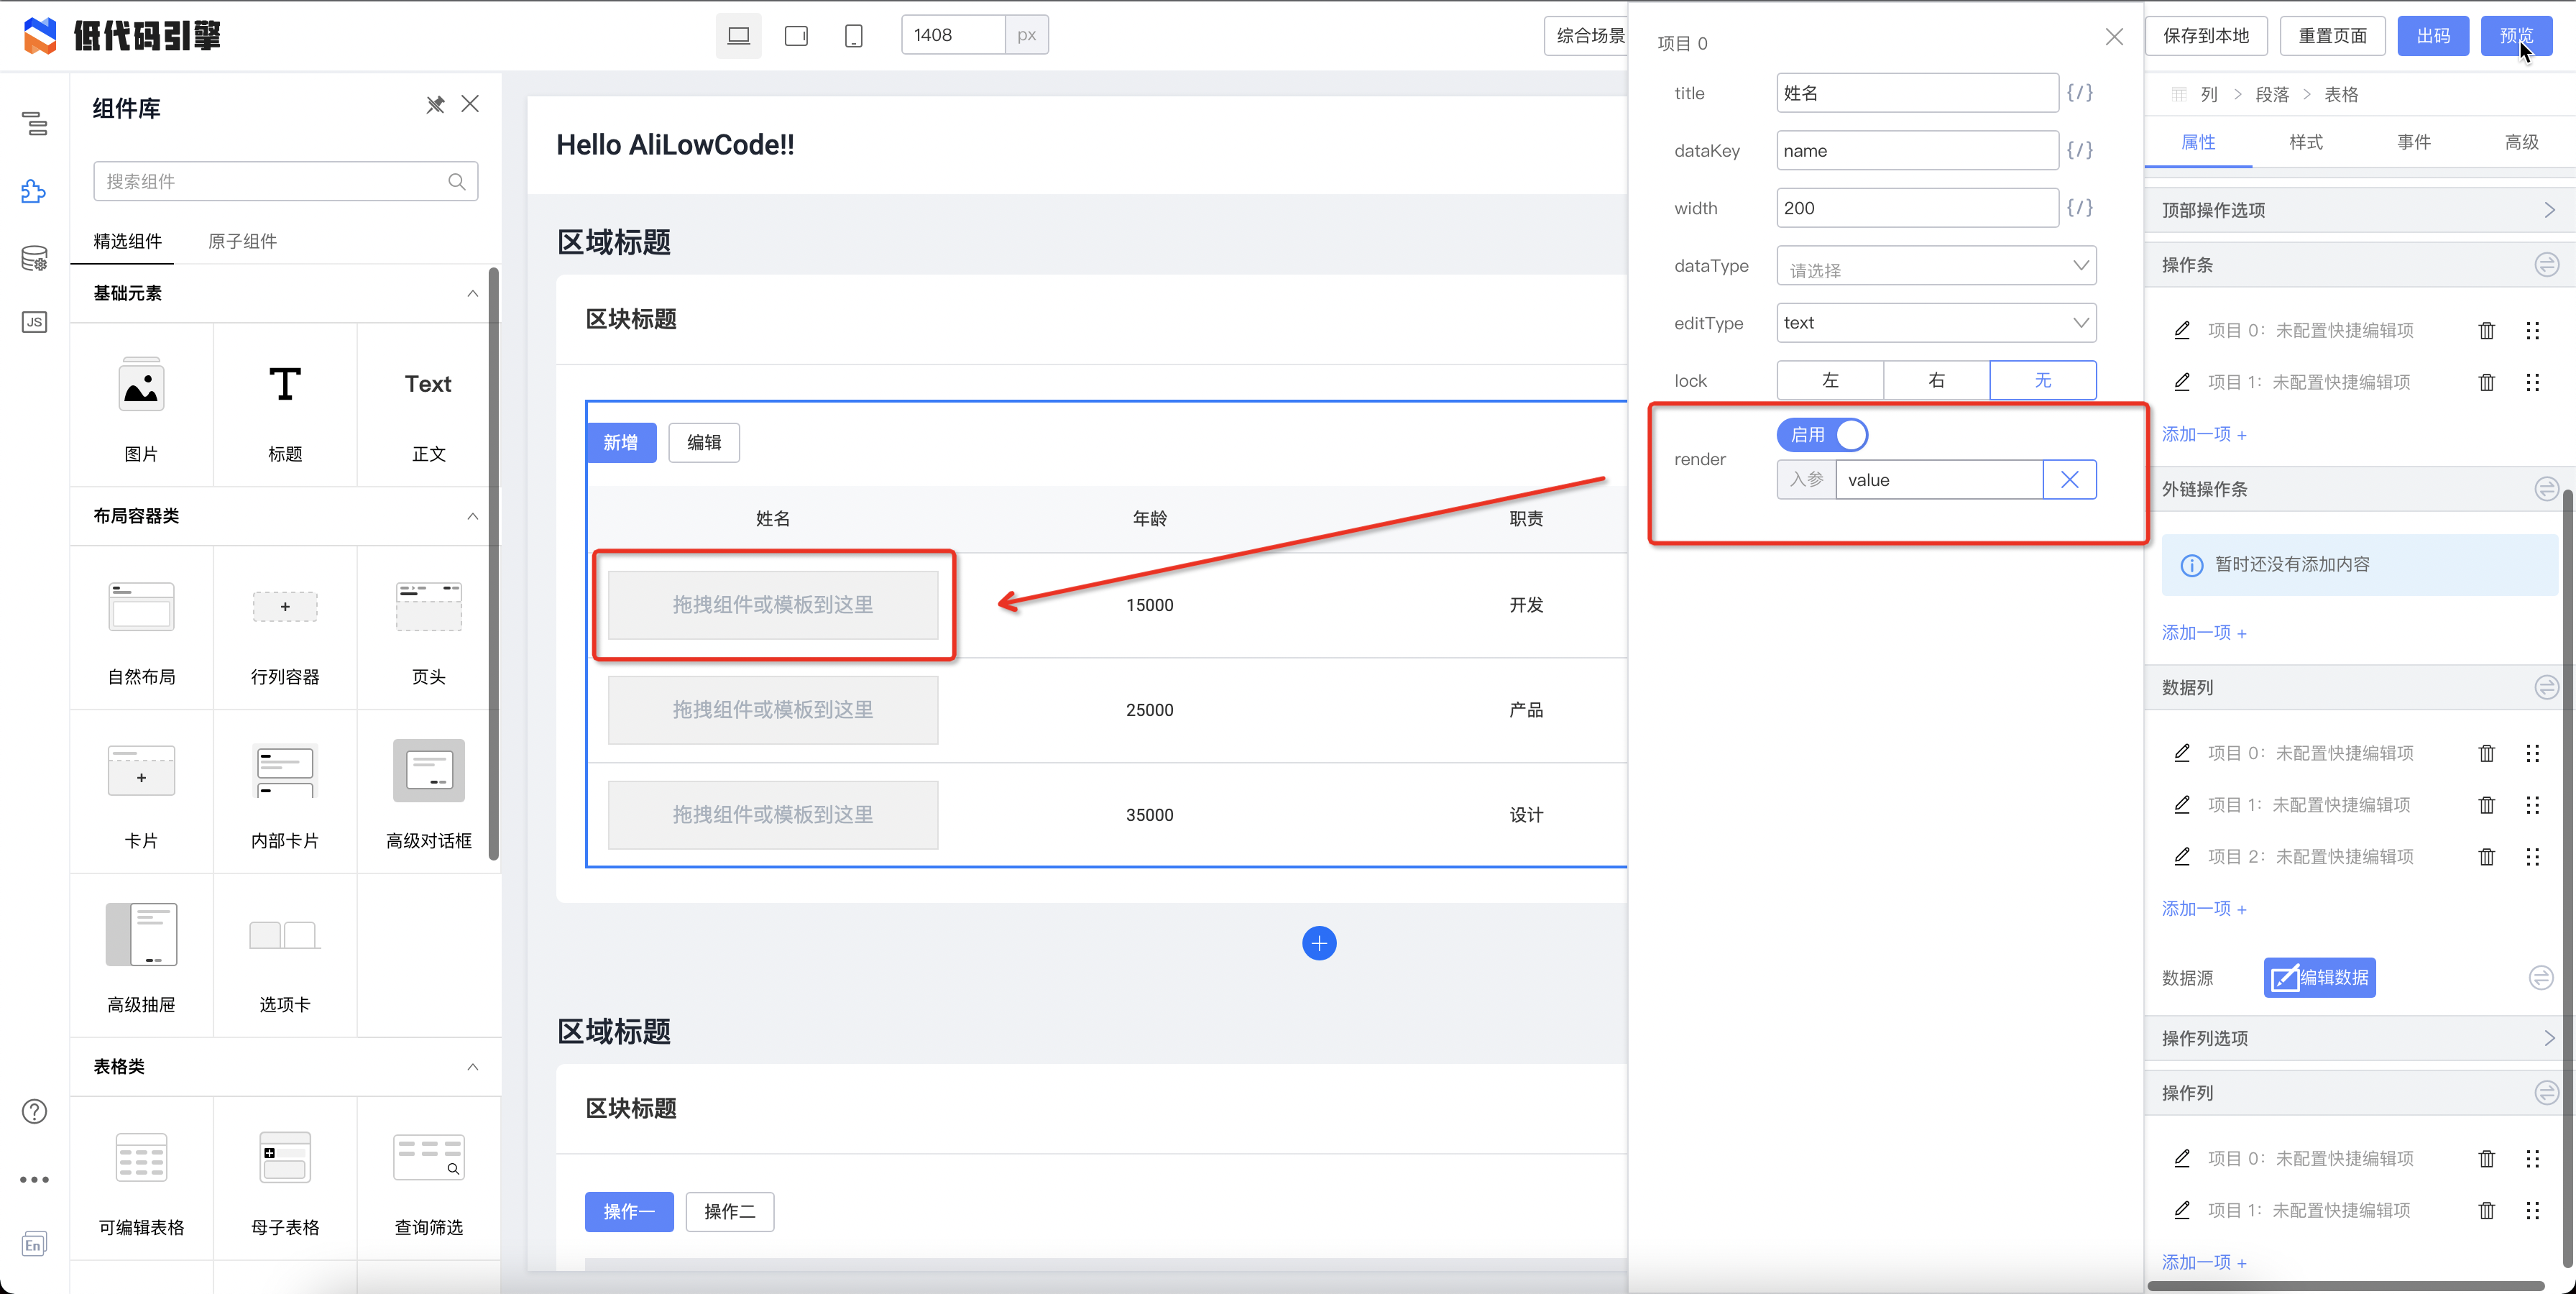Image resolution: width=2576 pixels, height=1294 pixels.
Task: Switch to the 样式 tab
Action: pos(2307,142)
